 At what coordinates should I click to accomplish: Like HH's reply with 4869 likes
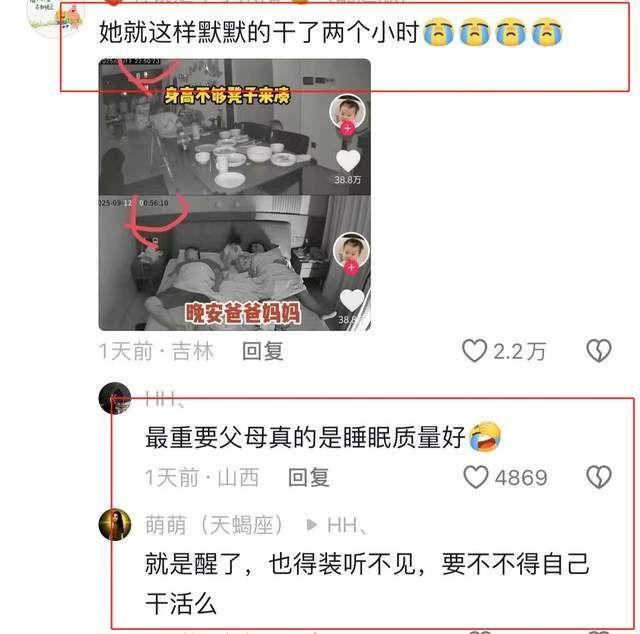[476, 477]
